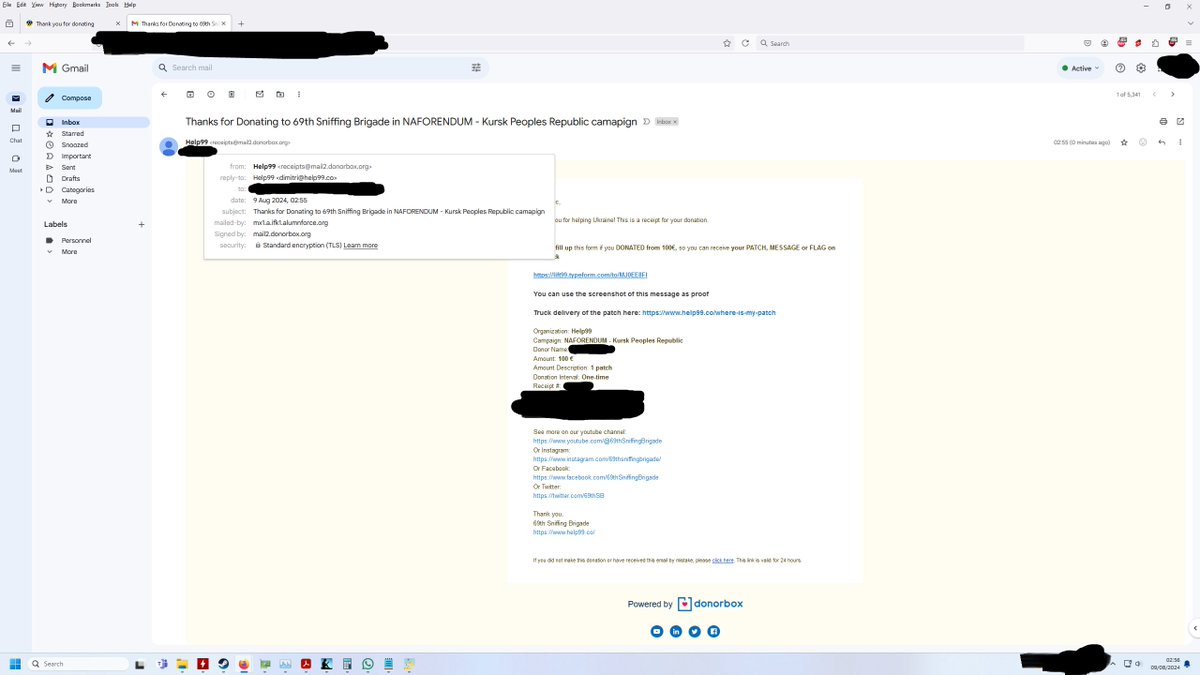This screenshot has height=675, width=1200.
Task: Visit Donorbox Twitter footer icon
Action: click(x=695, y=631)
